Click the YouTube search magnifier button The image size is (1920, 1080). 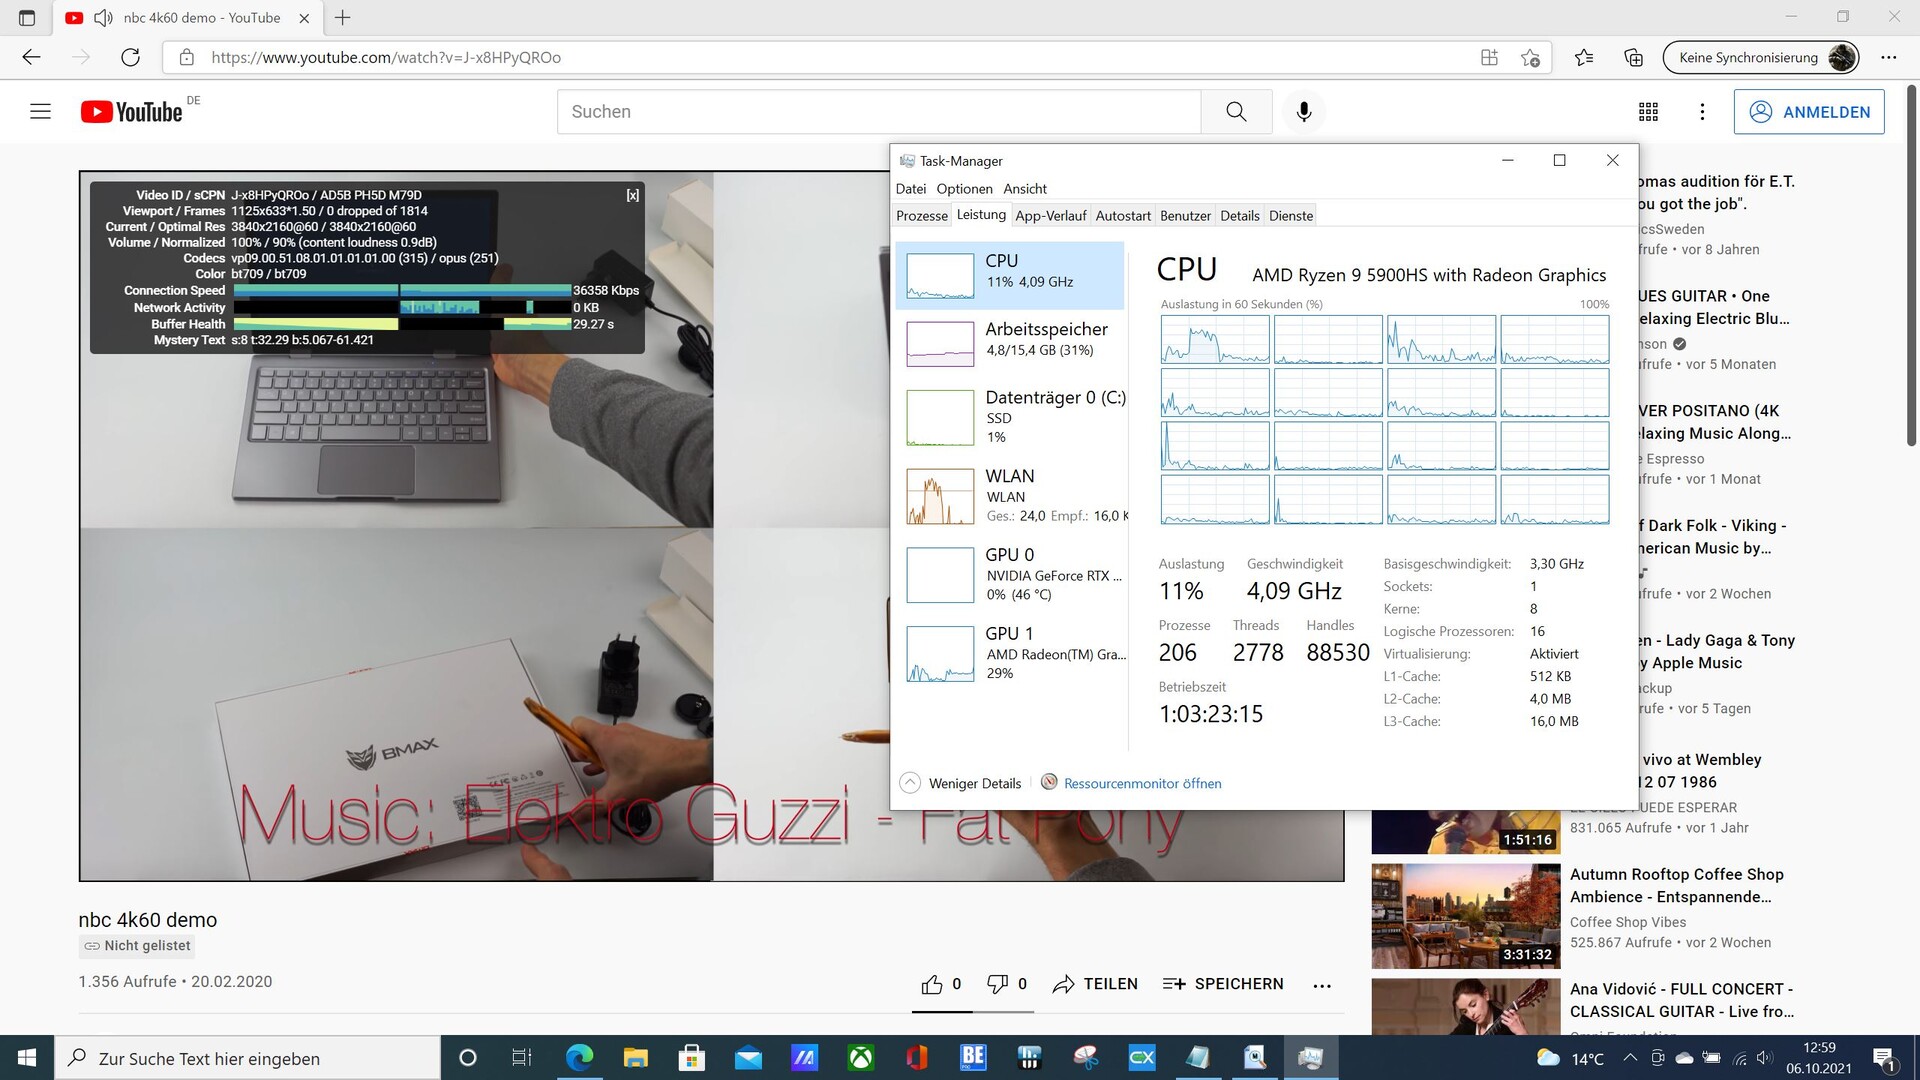pos(1236,111)
